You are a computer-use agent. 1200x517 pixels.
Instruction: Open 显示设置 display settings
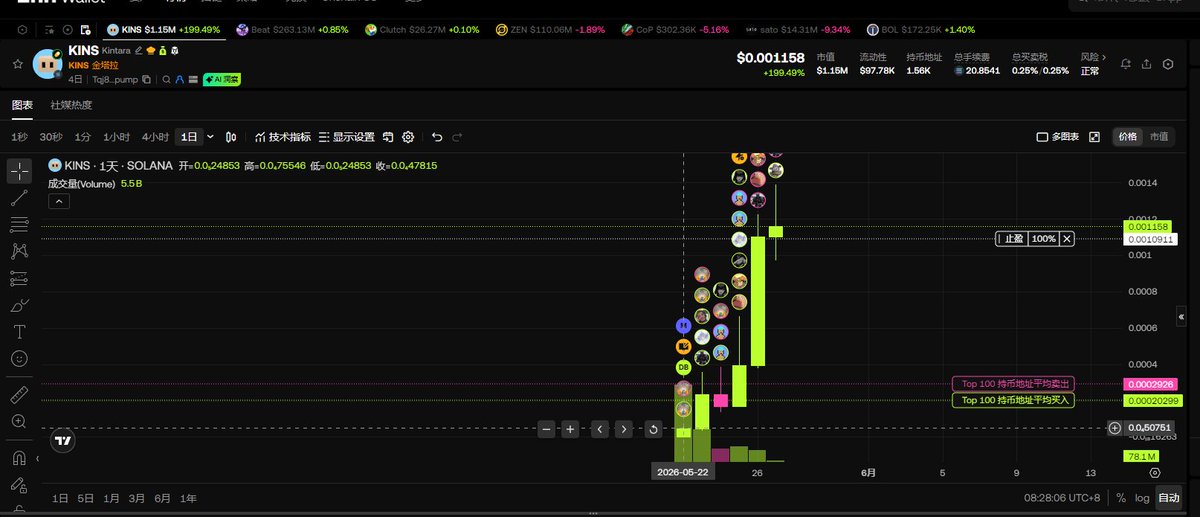347,137
